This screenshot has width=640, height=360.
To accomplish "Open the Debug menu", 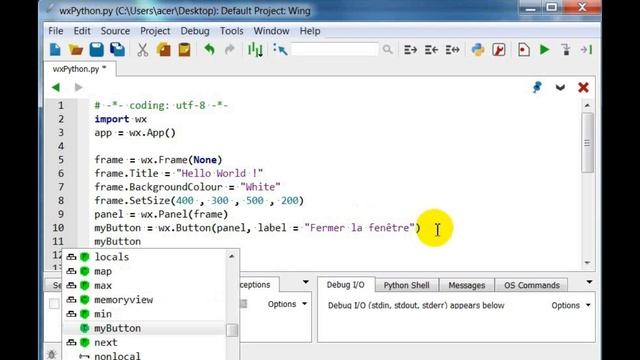I will [x=195, y=31].
